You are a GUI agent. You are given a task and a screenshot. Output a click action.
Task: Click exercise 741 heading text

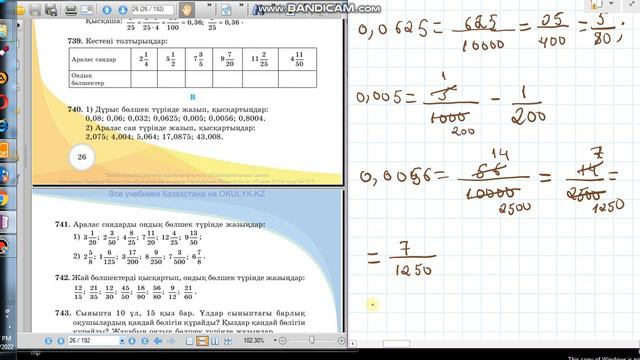point(160,224)
